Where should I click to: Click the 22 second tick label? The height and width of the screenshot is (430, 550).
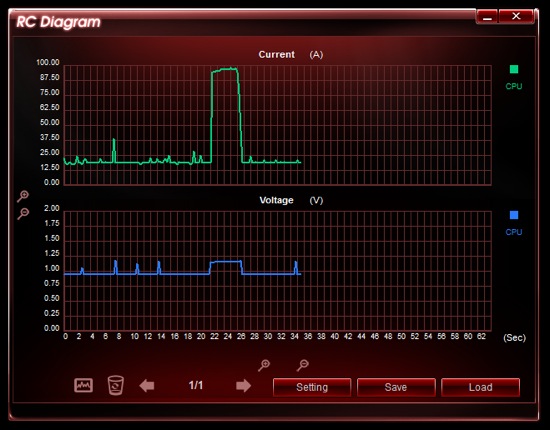[214, 337]
